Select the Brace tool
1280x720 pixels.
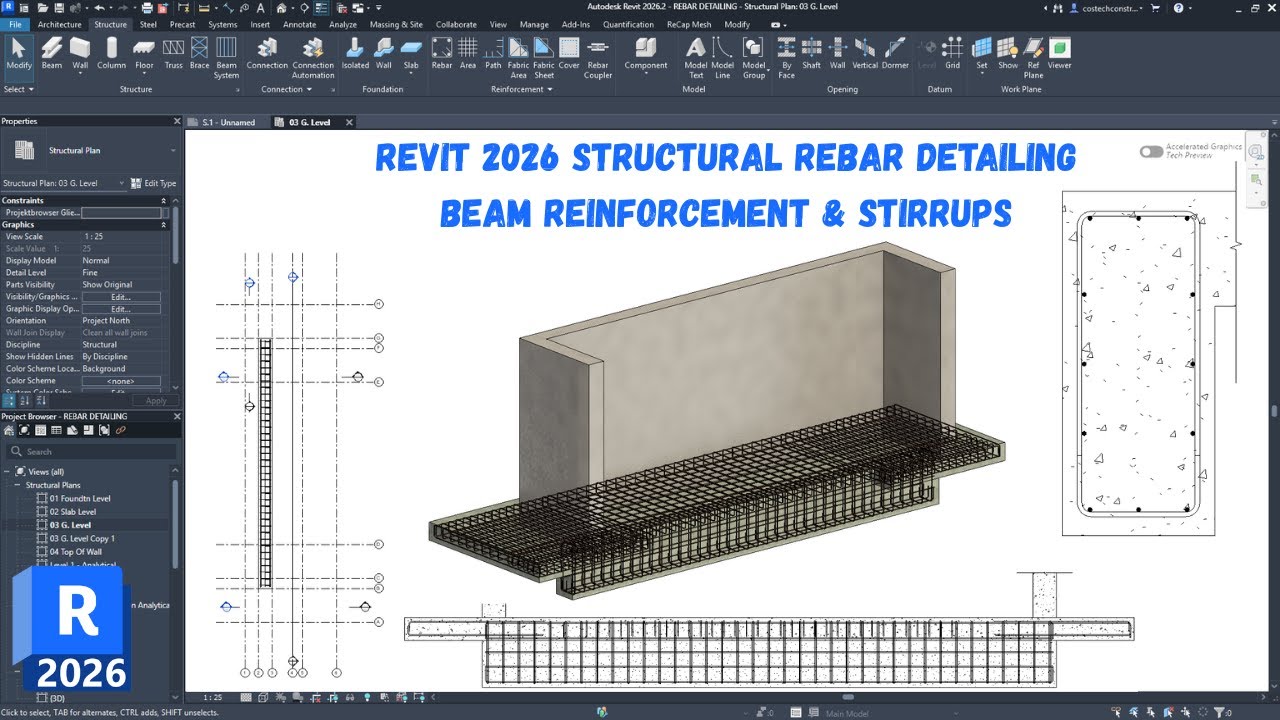(200, 53)
